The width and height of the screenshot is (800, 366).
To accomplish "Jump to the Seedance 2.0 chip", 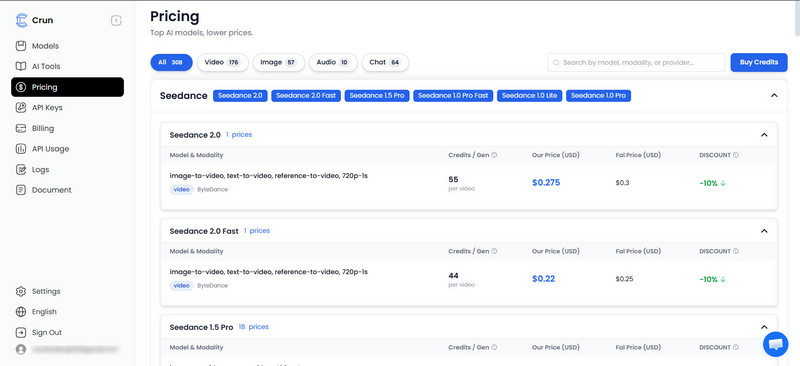I will (240, 95).
